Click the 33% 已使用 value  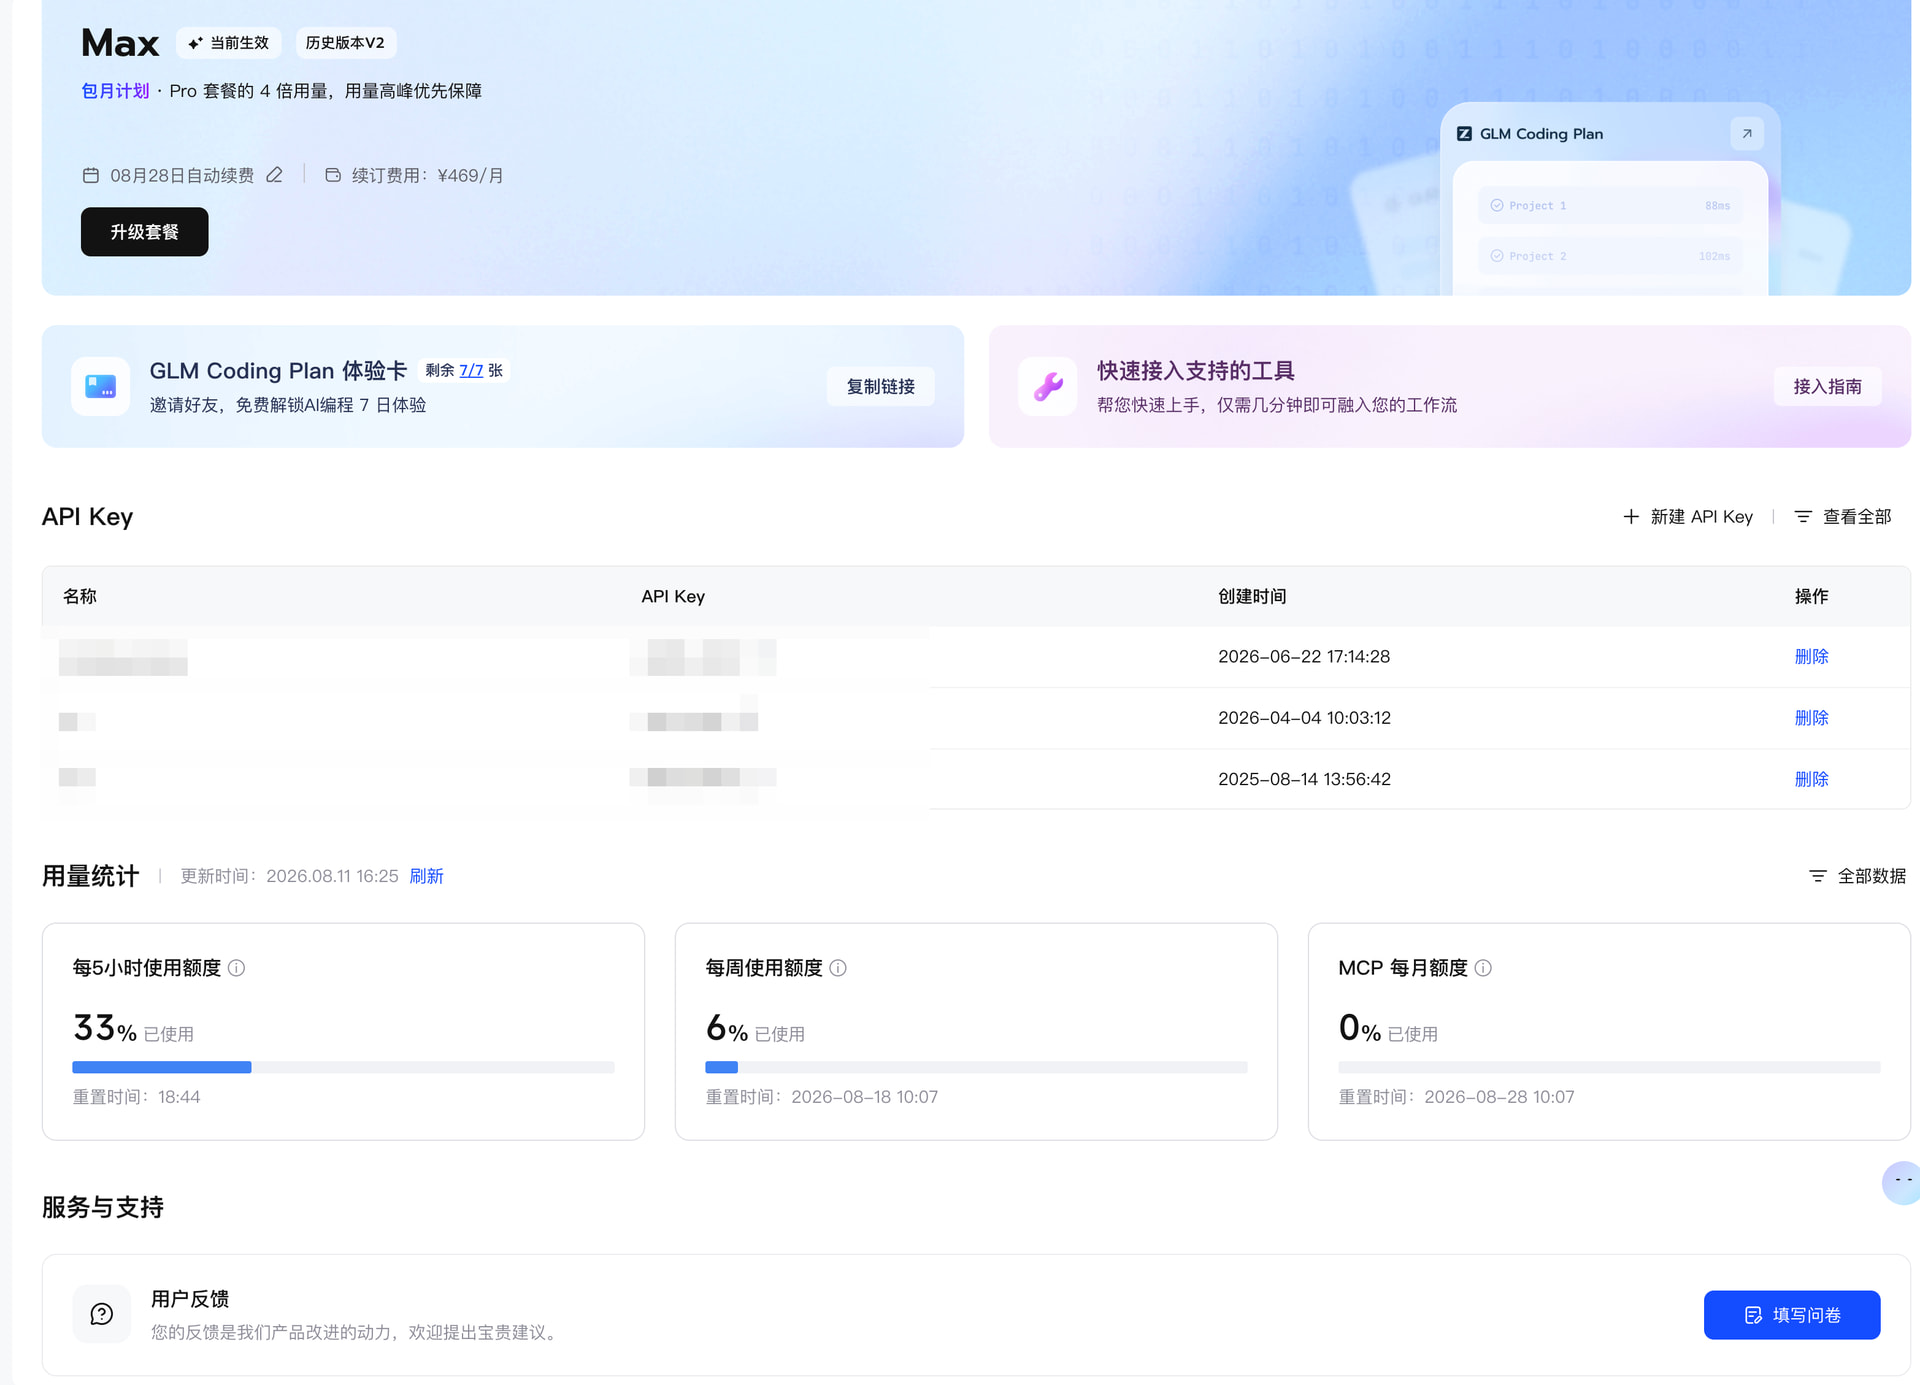pos(134,1028)
